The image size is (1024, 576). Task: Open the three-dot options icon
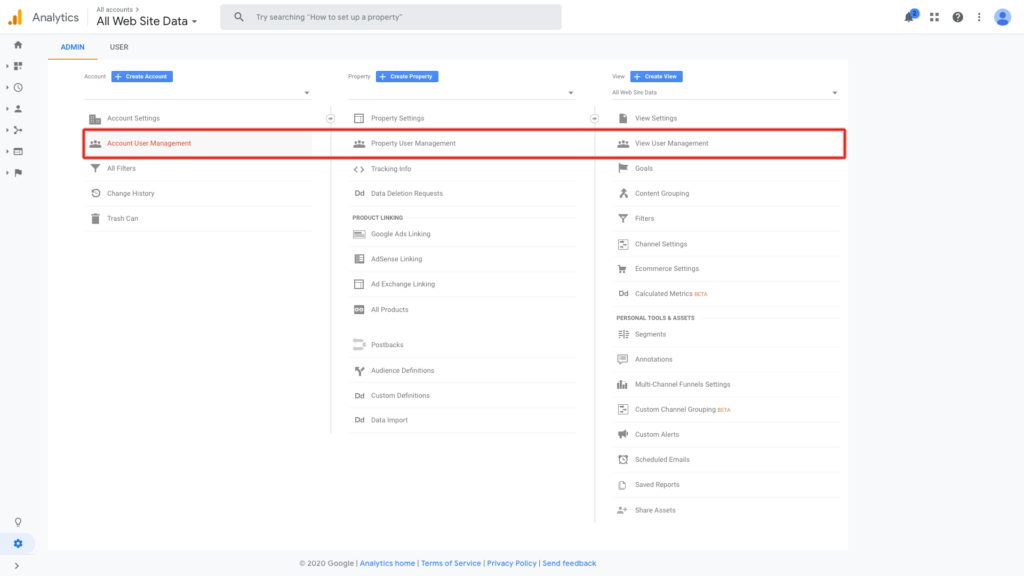coord(979,16)
